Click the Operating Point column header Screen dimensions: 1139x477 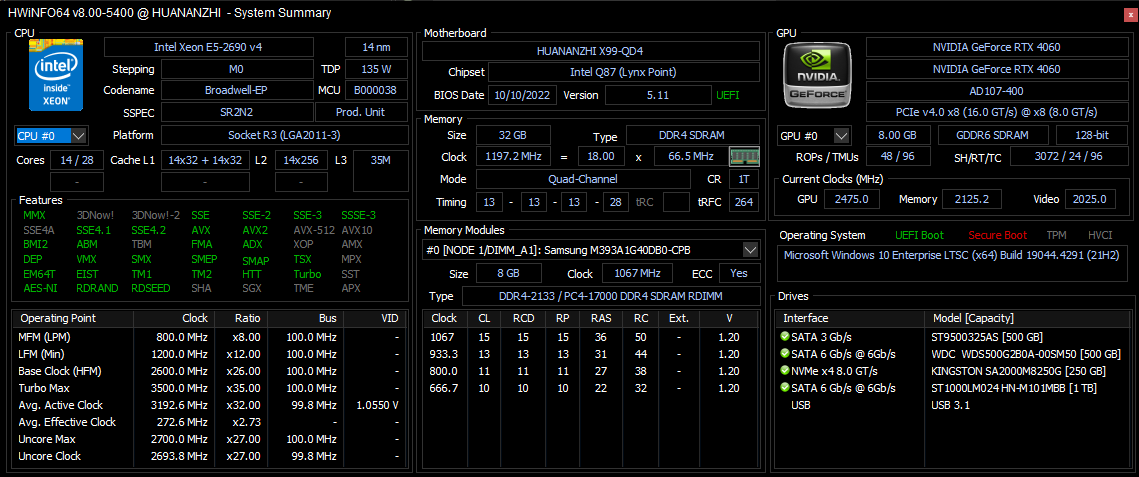coord(58,318)
